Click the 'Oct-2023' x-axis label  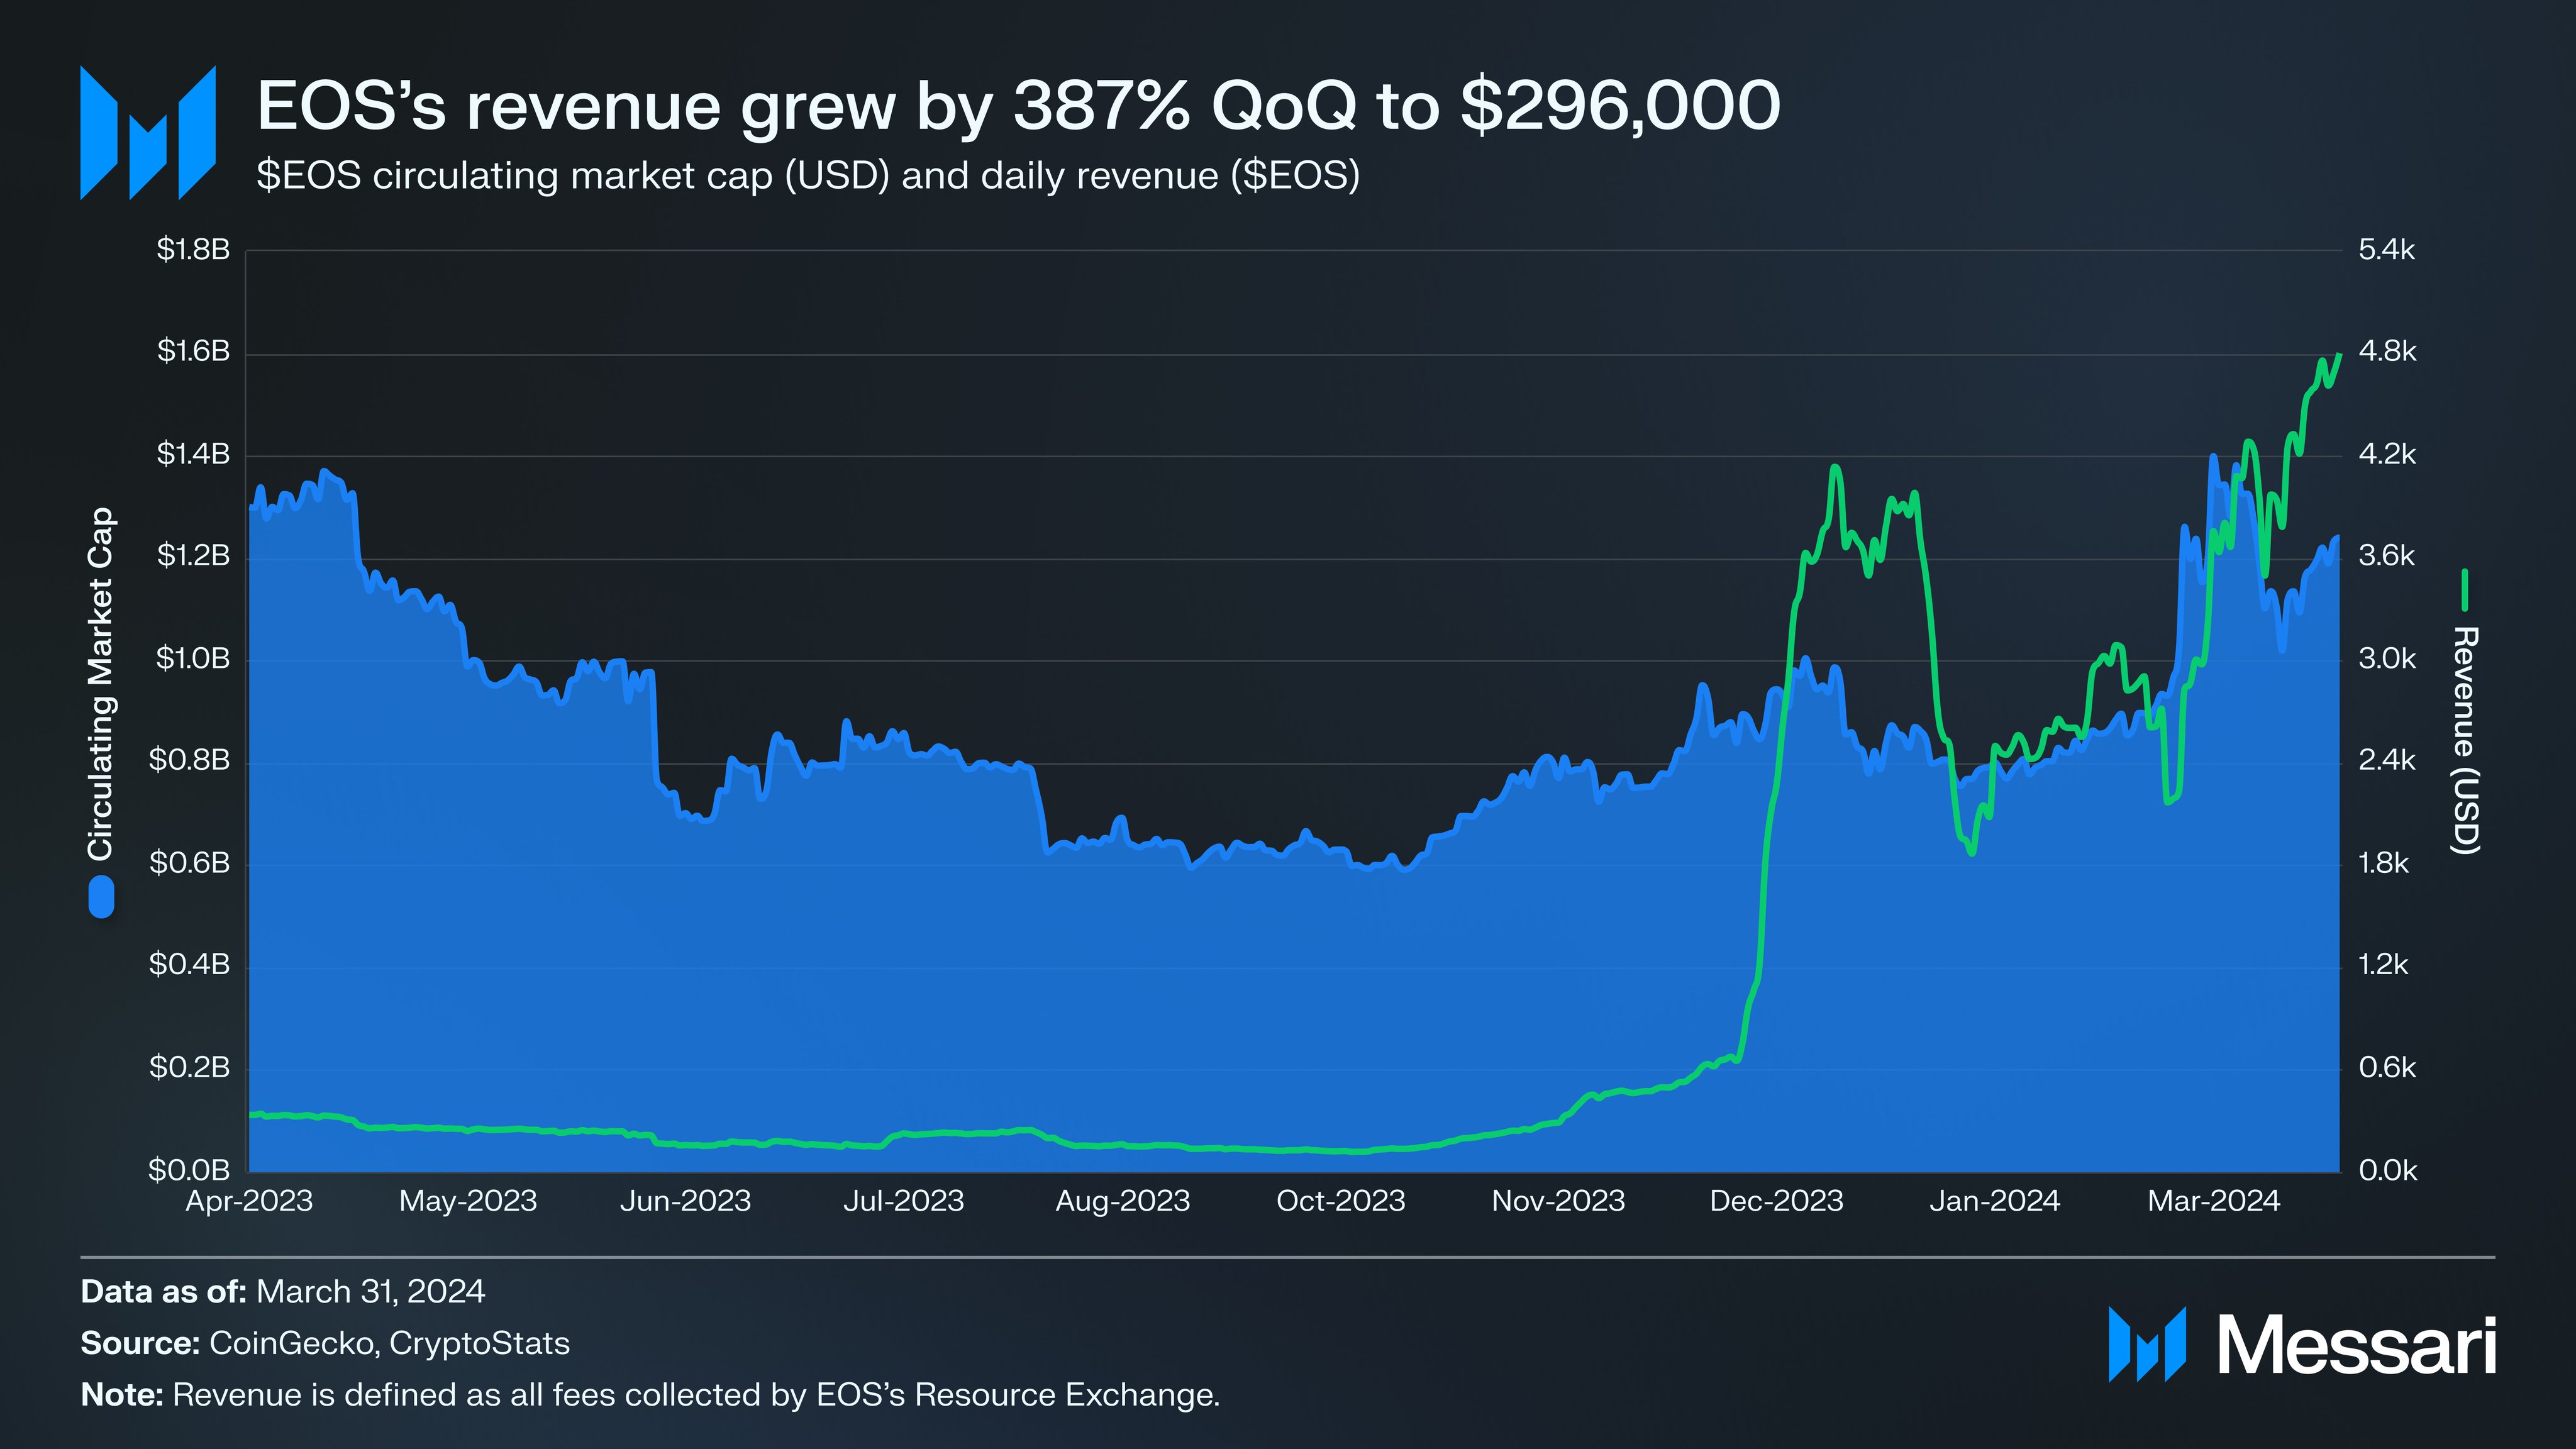(1340, 1201)
